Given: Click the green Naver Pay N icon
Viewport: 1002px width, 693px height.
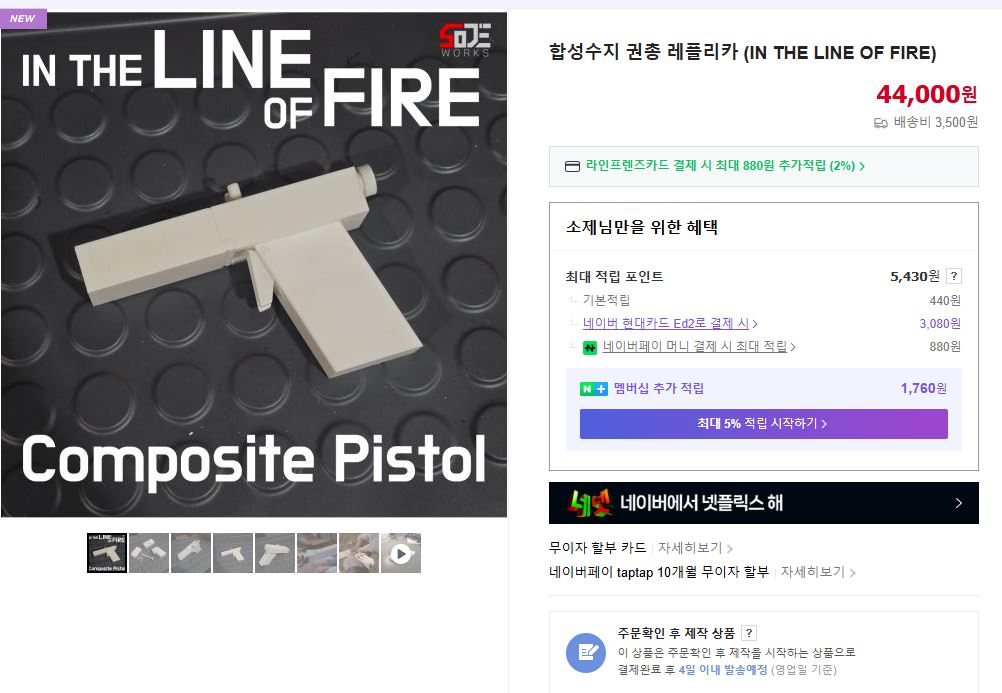Looking at the screenshot, I should pyautogui.click(x=590, y=348).
